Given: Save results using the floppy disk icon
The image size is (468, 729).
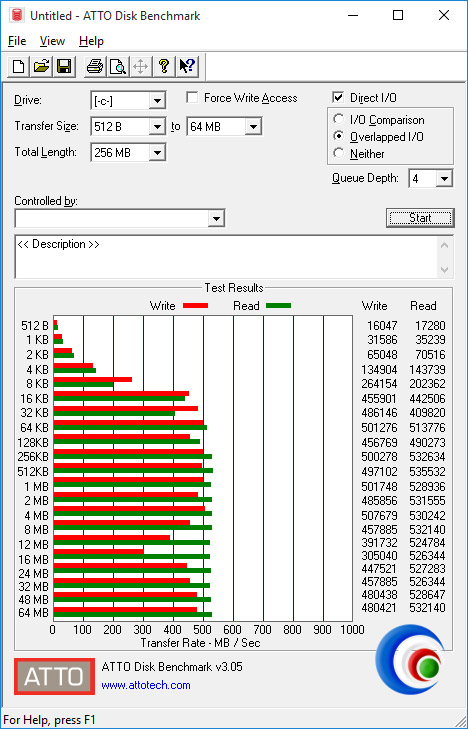Looking at the screenshot, I should click(64, 66).
